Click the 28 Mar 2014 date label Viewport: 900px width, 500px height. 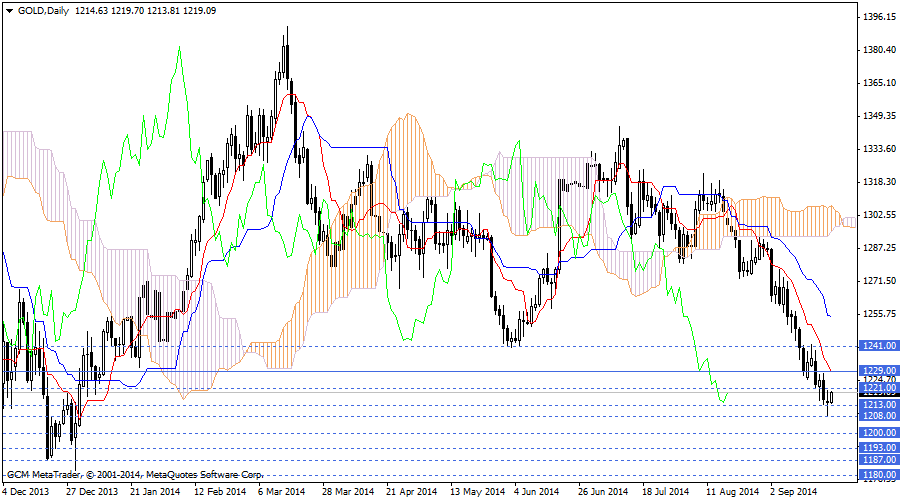[348, 492]
